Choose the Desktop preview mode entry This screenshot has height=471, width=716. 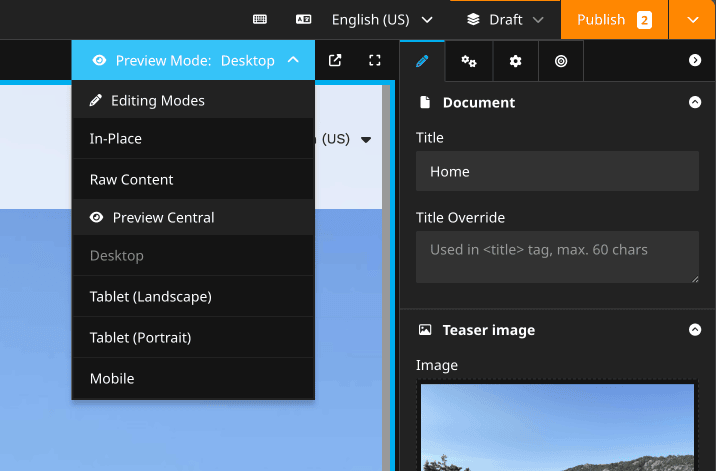tap(193, 255)
